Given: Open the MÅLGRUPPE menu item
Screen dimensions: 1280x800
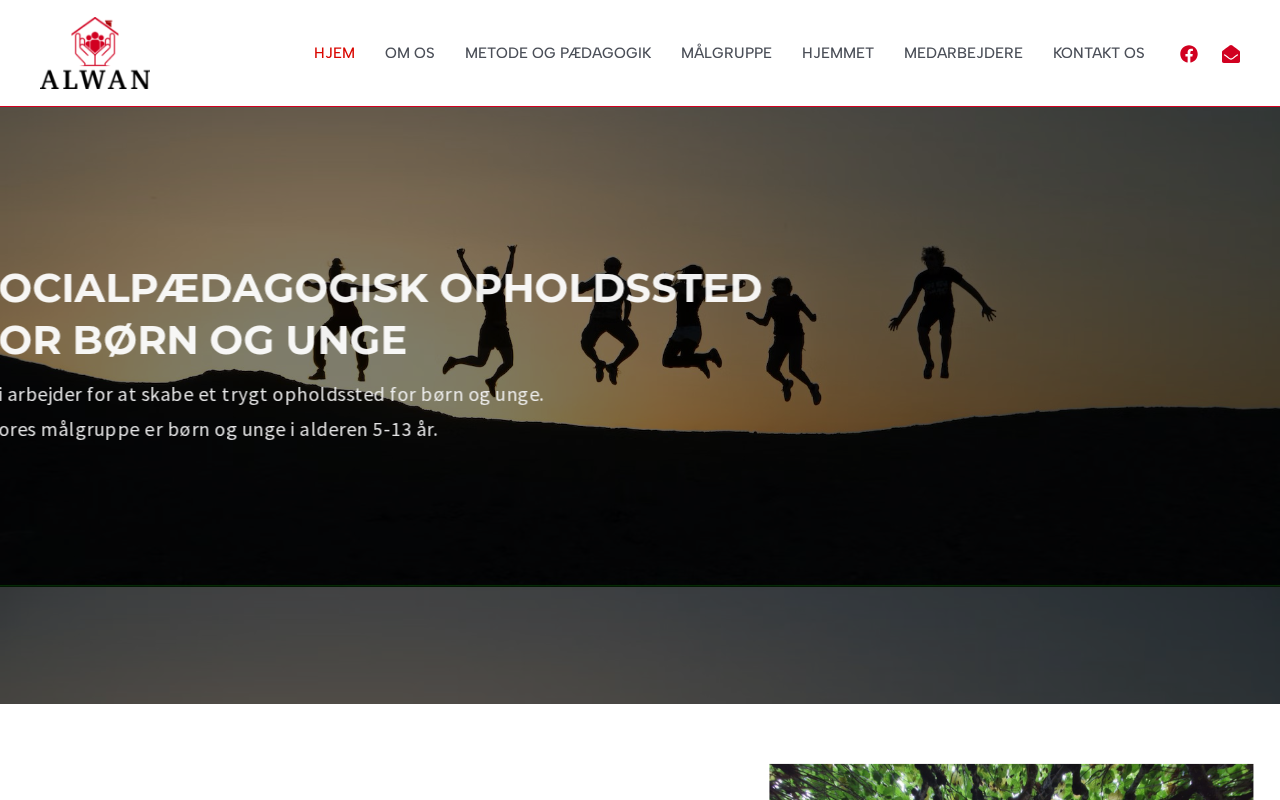Looking at the screenshot, I should tap(726, 53).
